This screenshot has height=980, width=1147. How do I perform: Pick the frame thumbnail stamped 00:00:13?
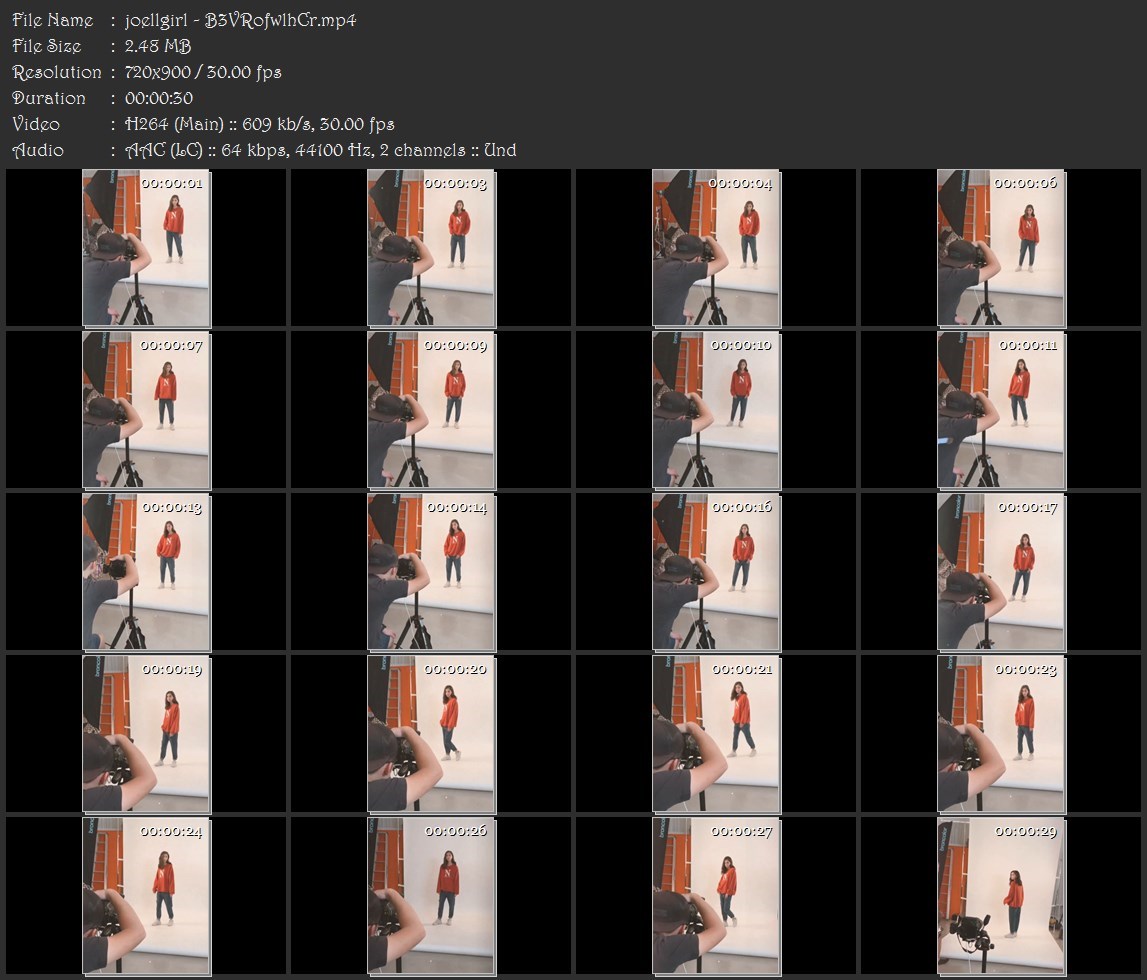(x=146, y=572)
